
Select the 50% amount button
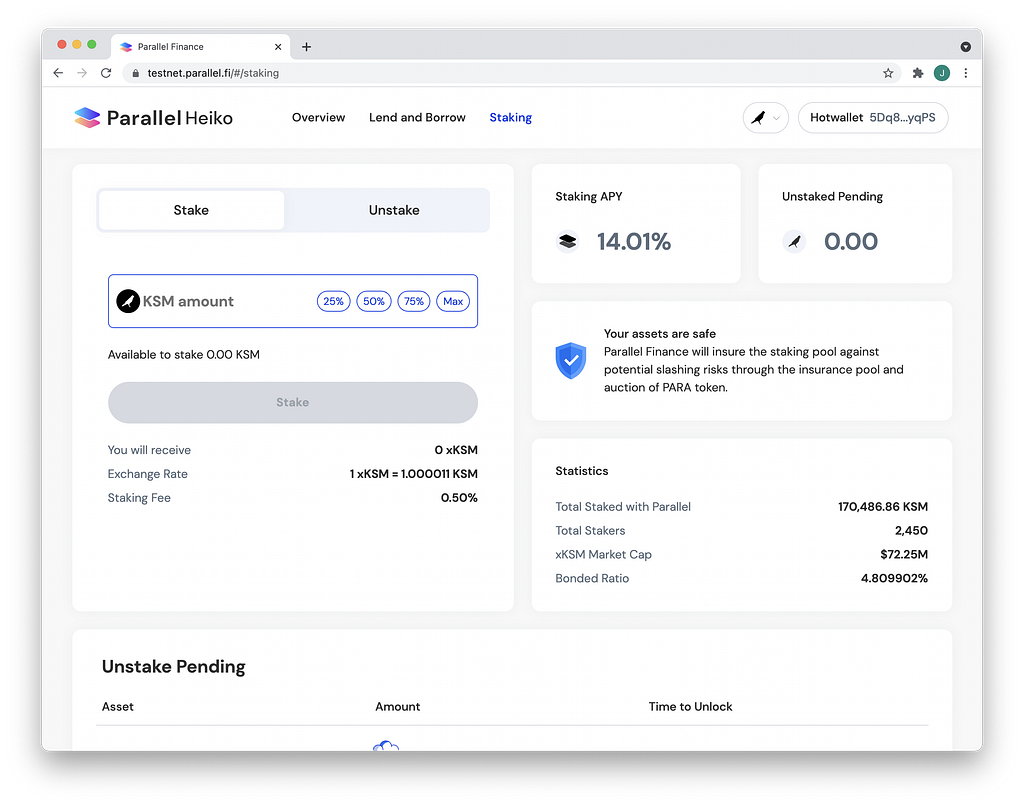(374, 301)
